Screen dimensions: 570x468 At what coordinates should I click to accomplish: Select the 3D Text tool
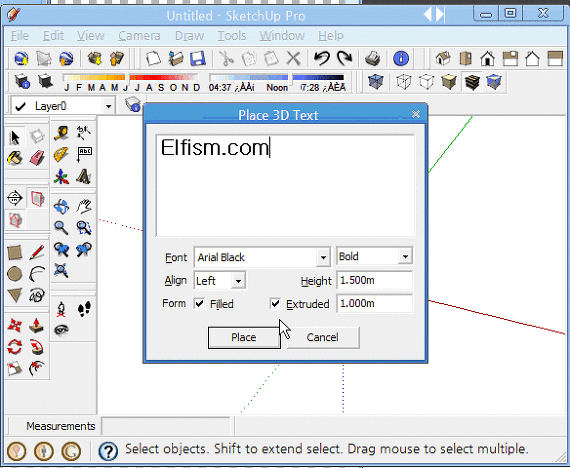pos(84,177)
